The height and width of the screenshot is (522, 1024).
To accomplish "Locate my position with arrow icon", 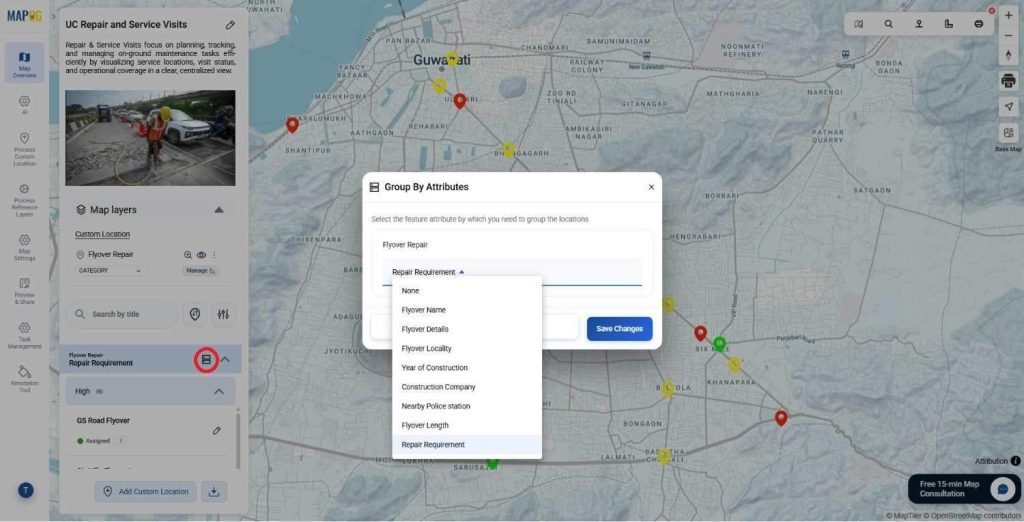I will [1008, 106].
